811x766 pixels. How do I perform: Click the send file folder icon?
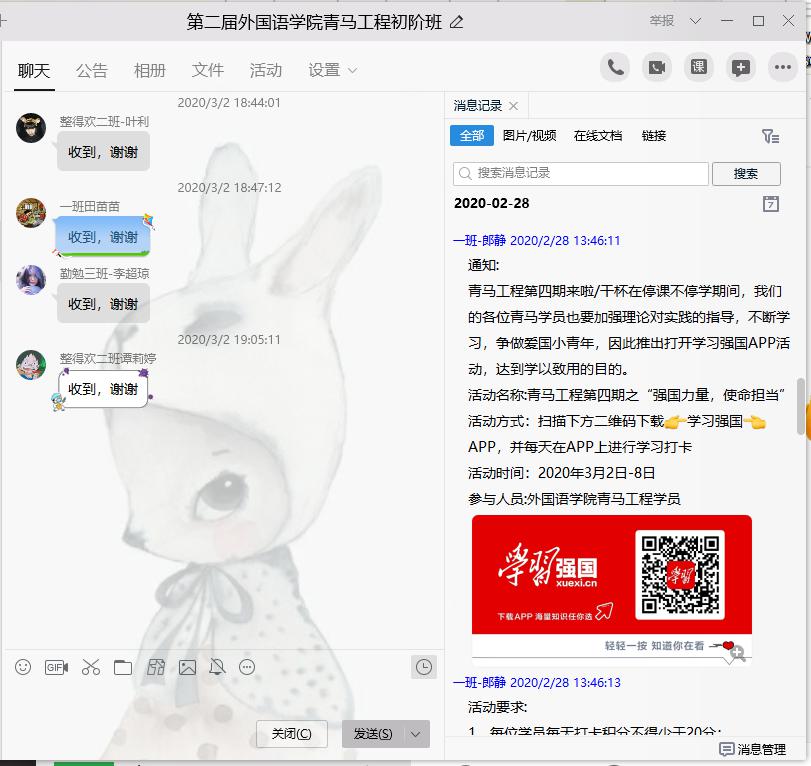(x=123, y=667)
